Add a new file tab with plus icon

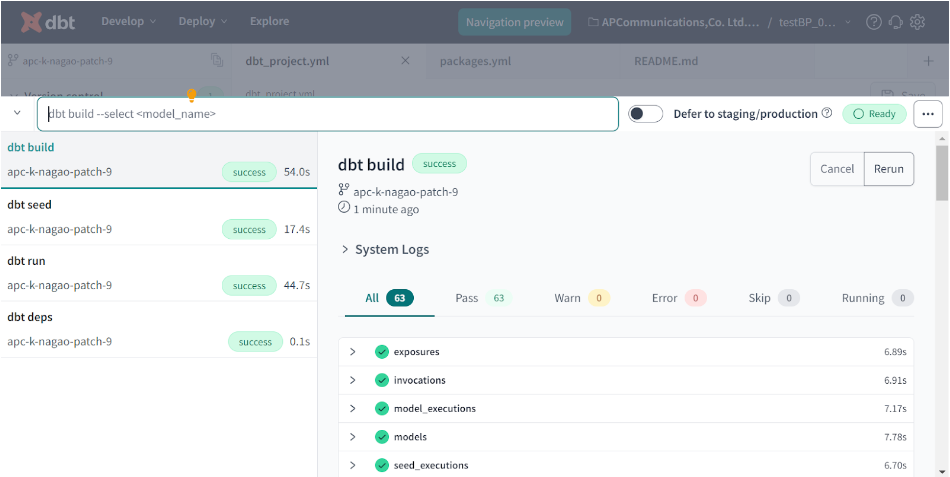[x=928, y=61]
